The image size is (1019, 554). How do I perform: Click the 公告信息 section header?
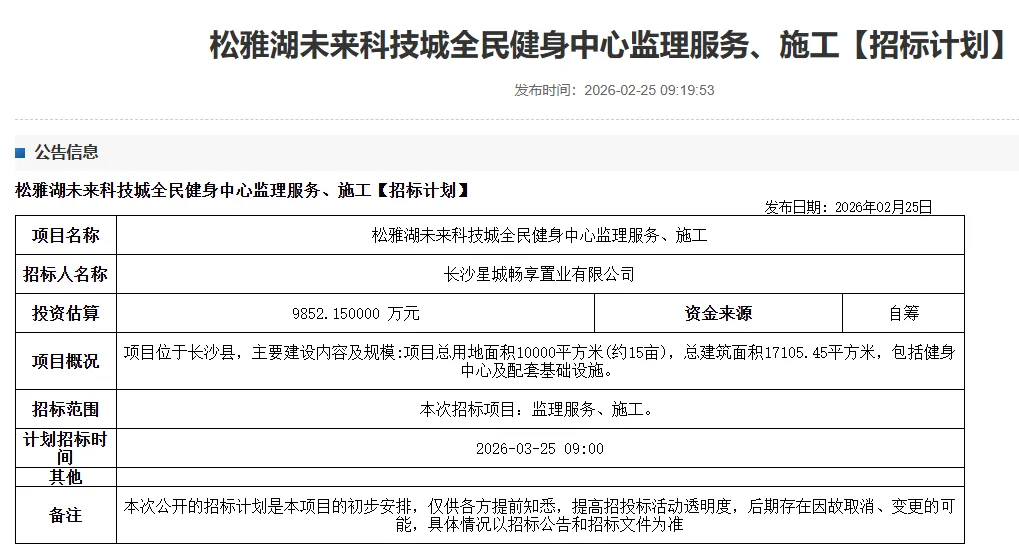(66, 152)
